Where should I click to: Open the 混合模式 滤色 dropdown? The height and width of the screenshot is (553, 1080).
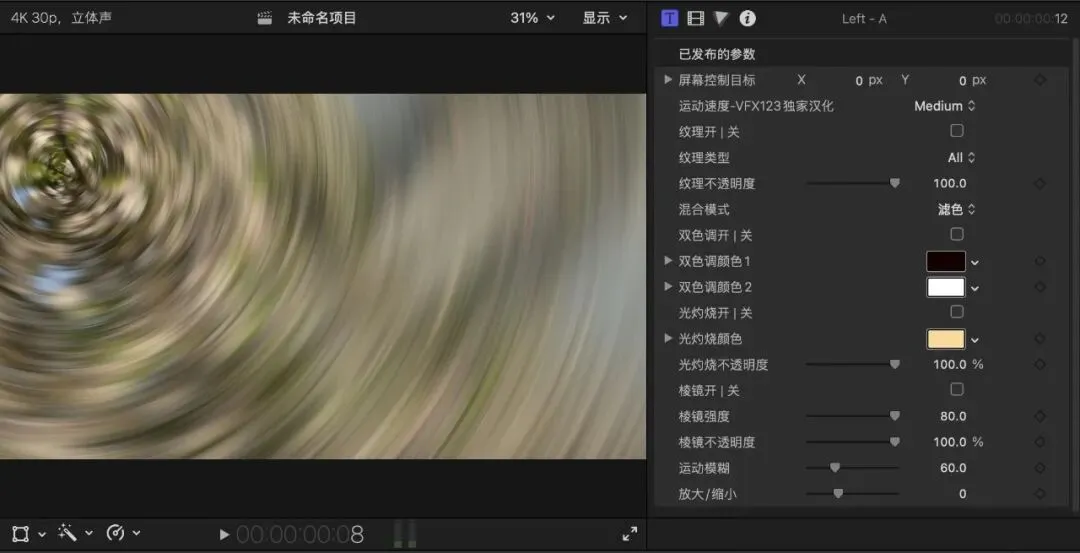(x=957, y=209)
